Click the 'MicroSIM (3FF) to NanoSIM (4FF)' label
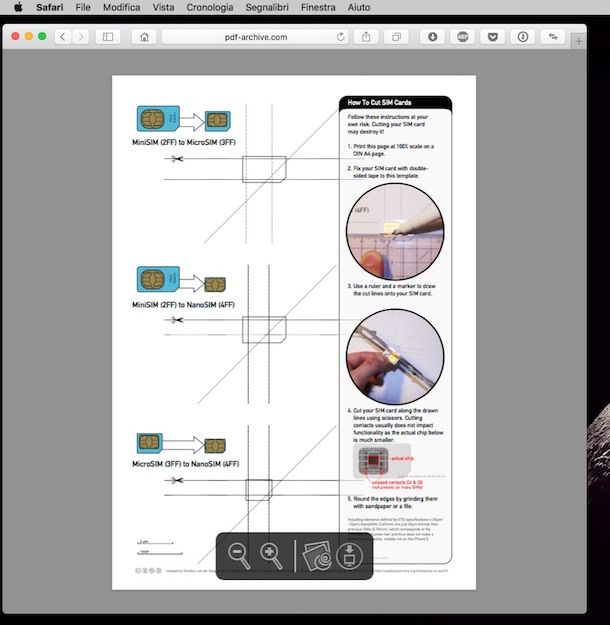 [x=185, y=464]
